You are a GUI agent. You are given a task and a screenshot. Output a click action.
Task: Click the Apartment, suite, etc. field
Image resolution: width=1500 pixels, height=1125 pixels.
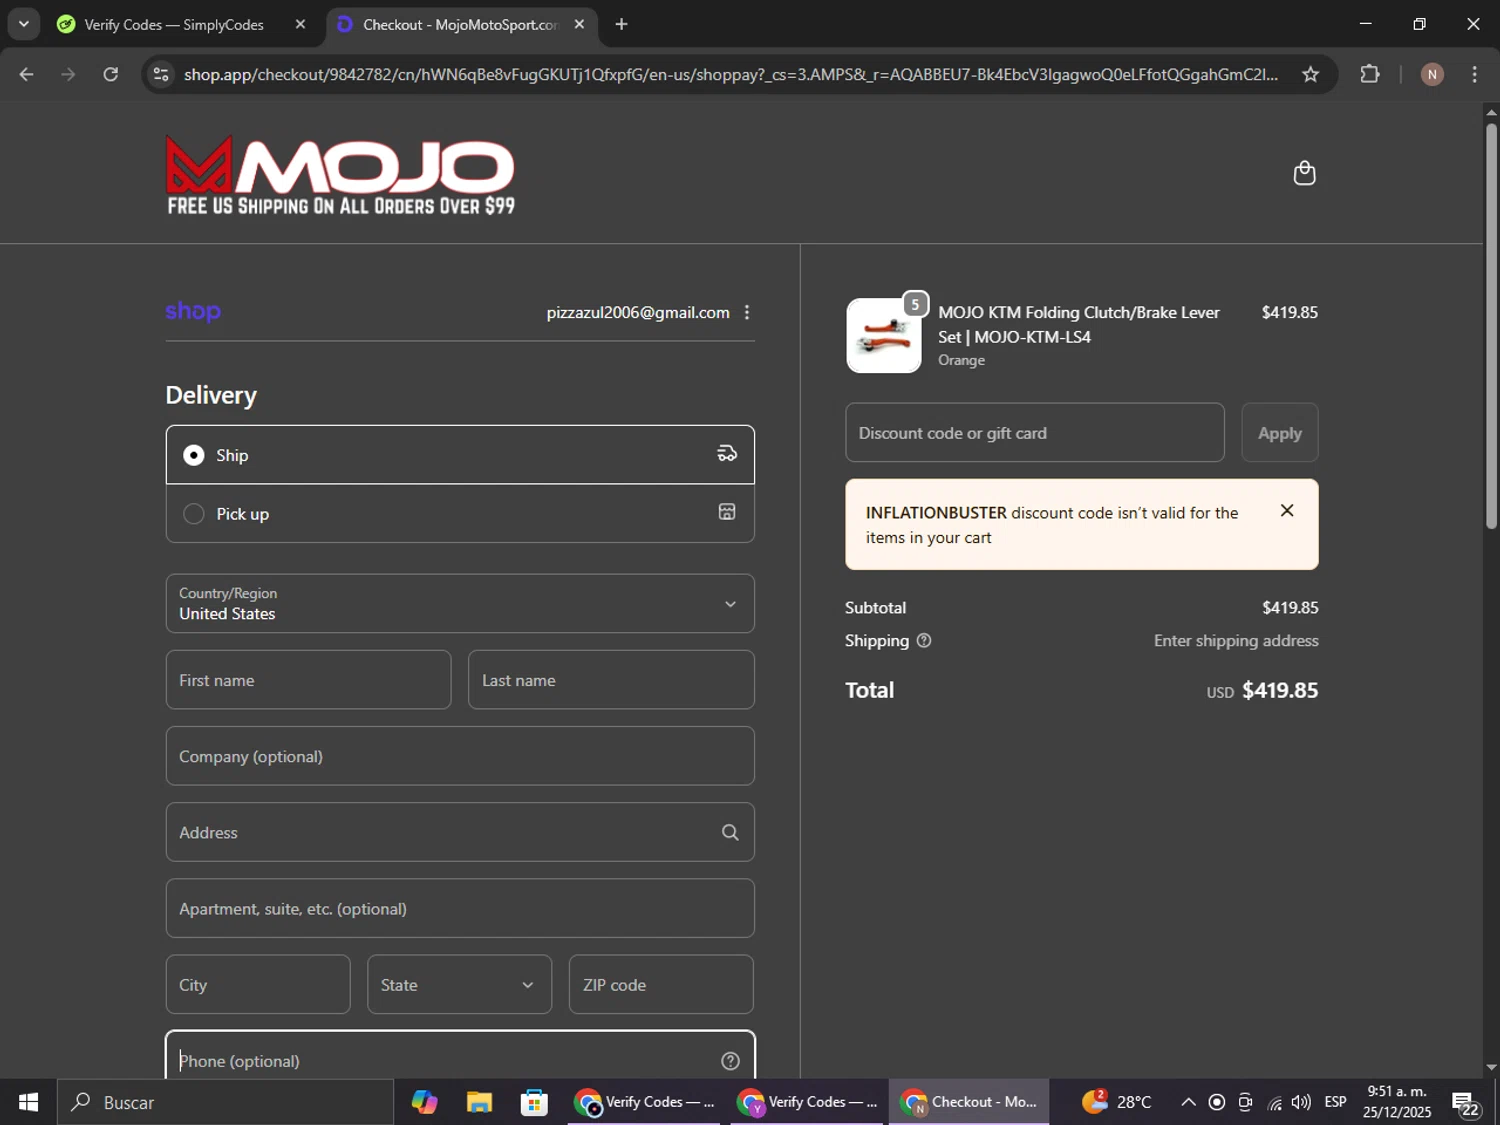tap(460, 908)
